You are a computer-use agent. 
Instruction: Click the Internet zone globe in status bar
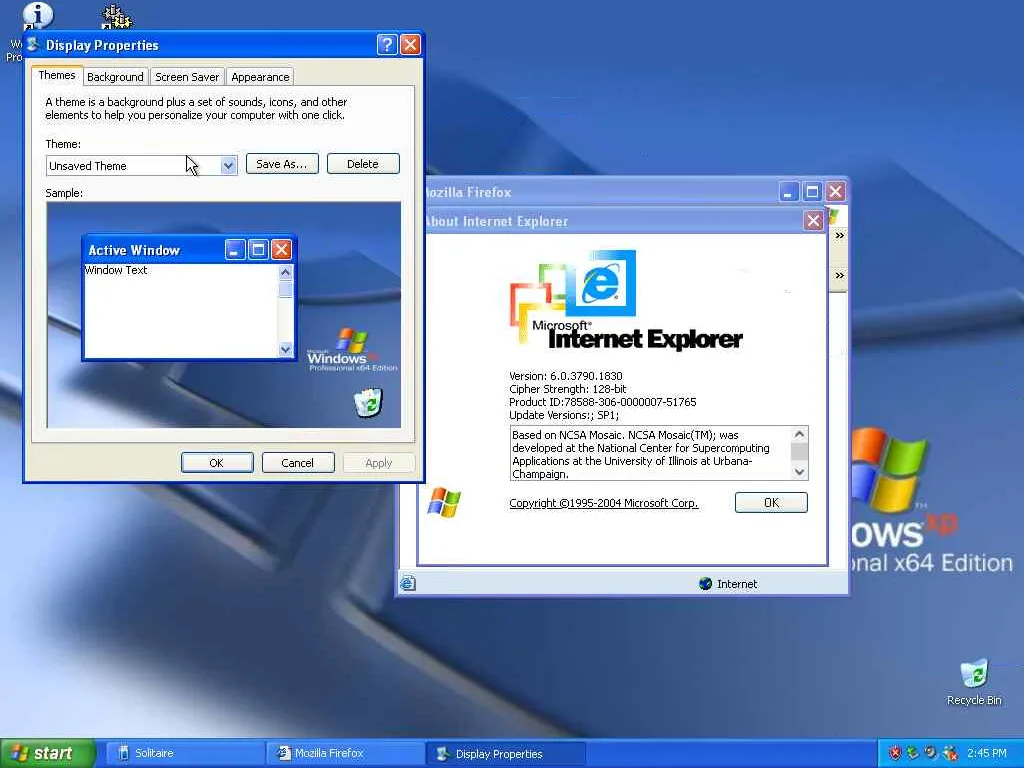coord(705,583)
